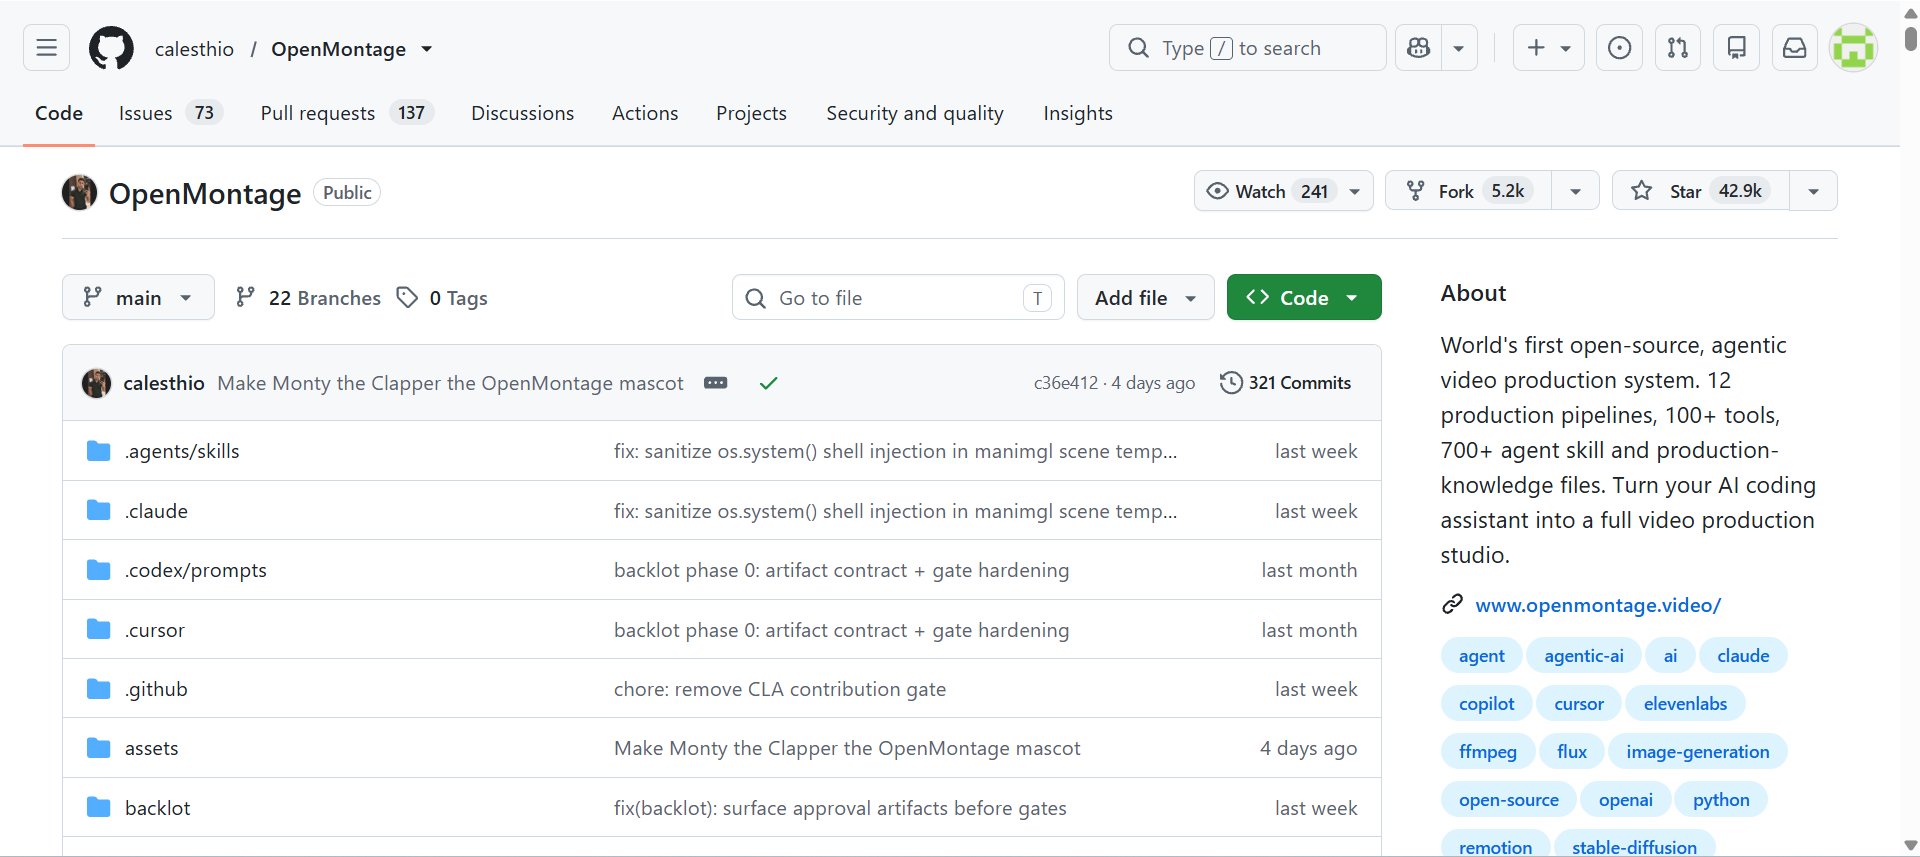
Task: Switch to the Discussions tab
Action: pyautogui.click(x=522, y=113)
